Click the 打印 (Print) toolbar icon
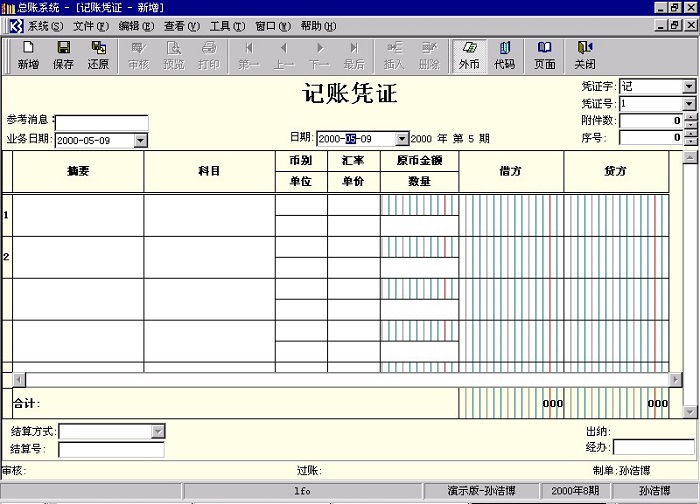 click(x=208, y=55)
